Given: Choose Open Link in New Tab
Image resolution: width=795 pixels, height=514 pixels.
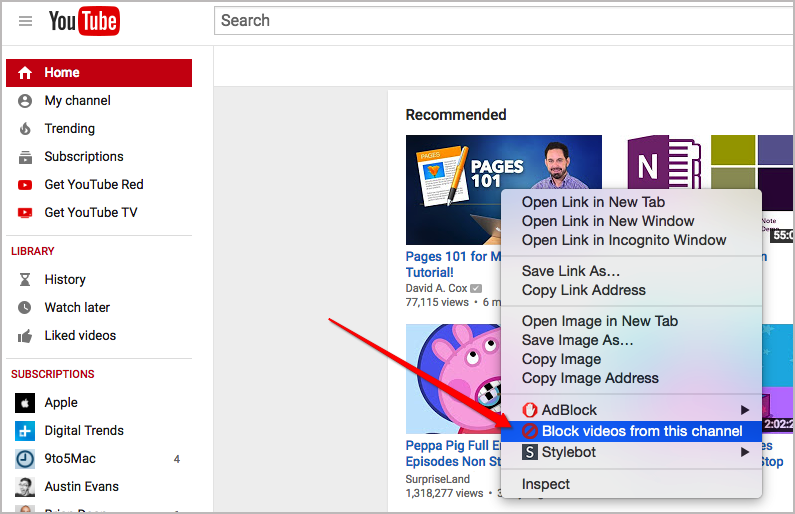Looking at the screenshot, I should click(631, 202).
